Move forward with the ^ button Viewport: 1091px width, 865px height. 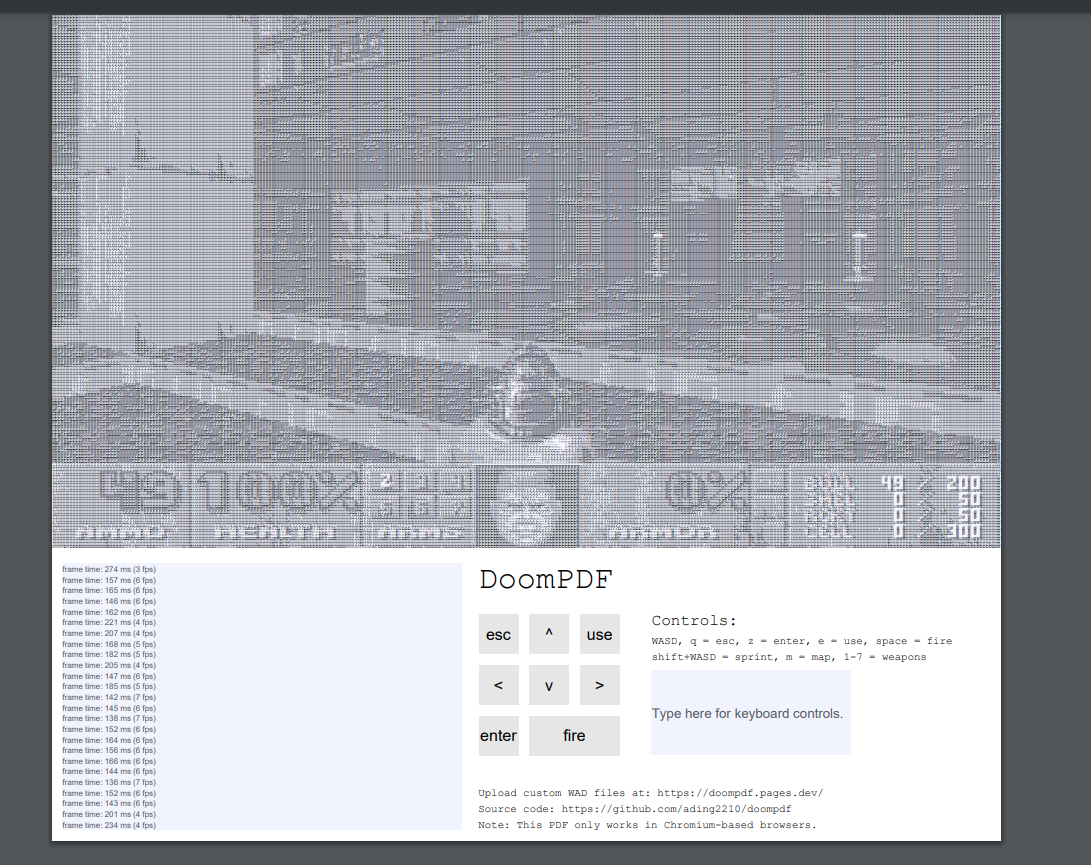click(548, 634)
